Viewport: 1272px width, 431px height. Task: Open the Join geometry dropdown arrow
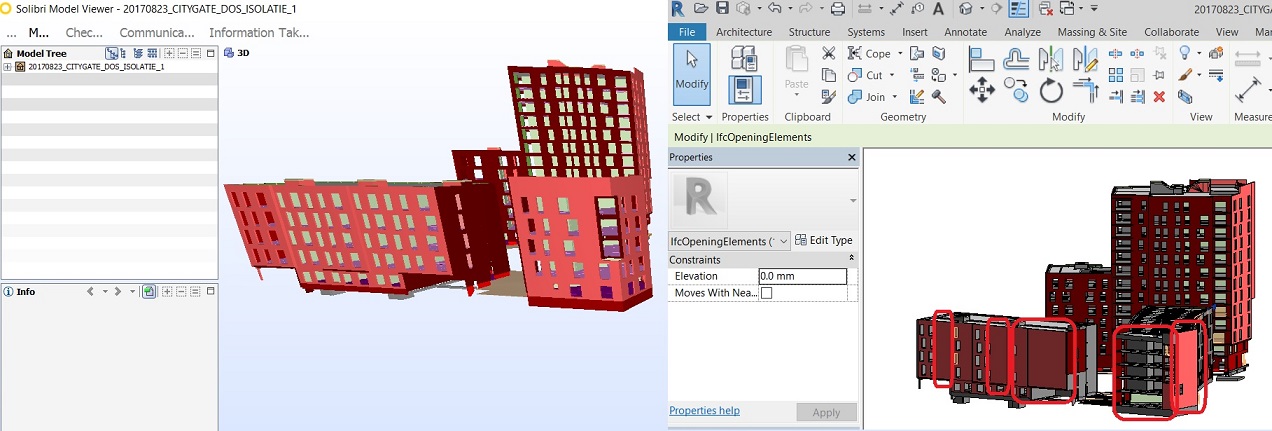(893, 98)
